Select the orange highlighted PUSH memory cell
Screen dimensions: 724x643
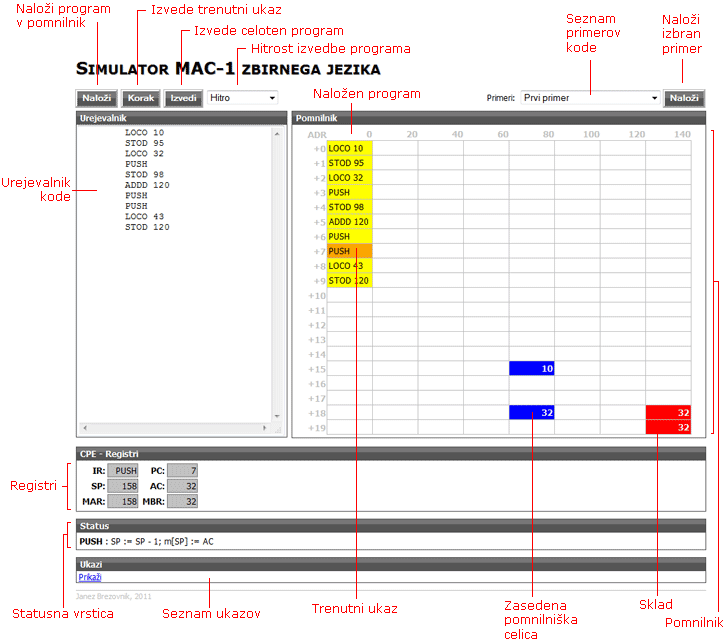coord(350,251)
